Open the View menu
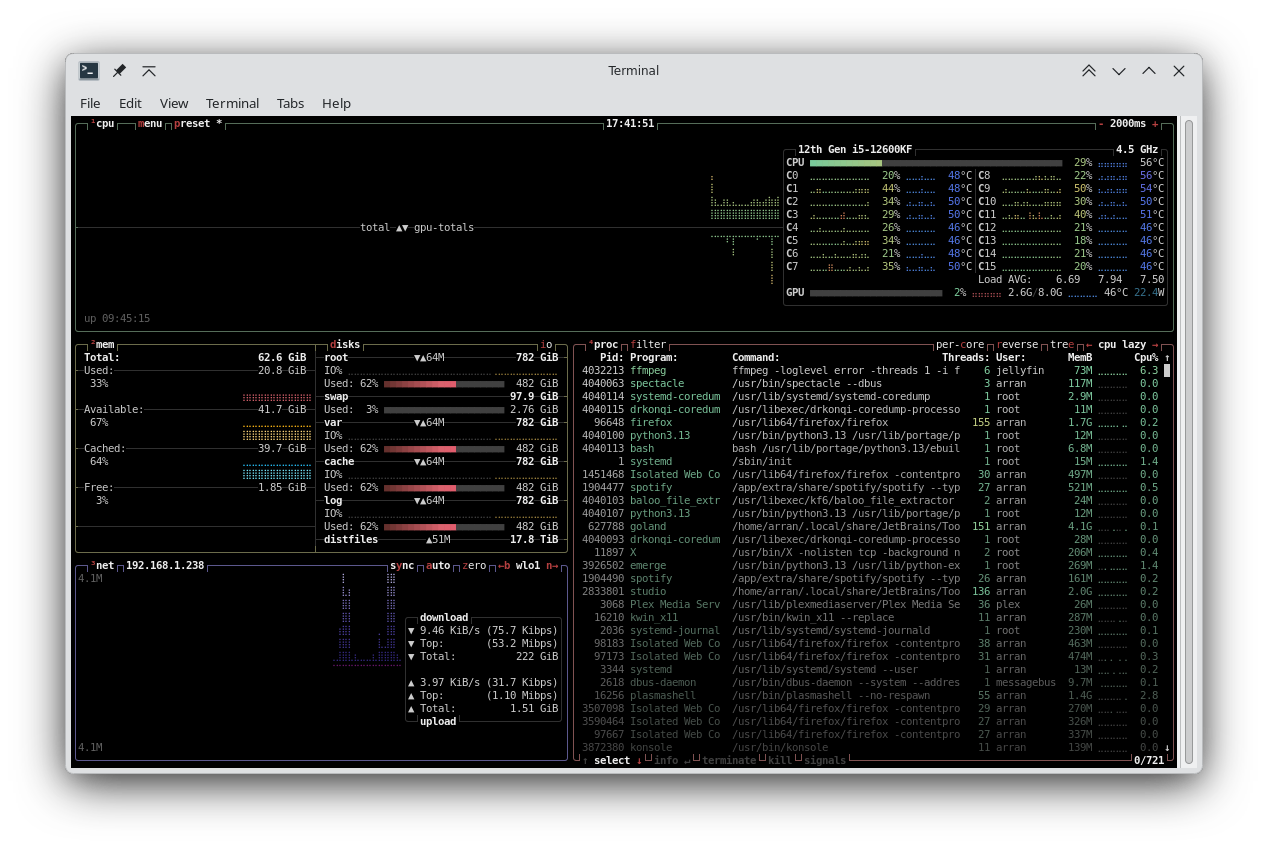This screenshot has height=851, width=1268. [174, 103]
